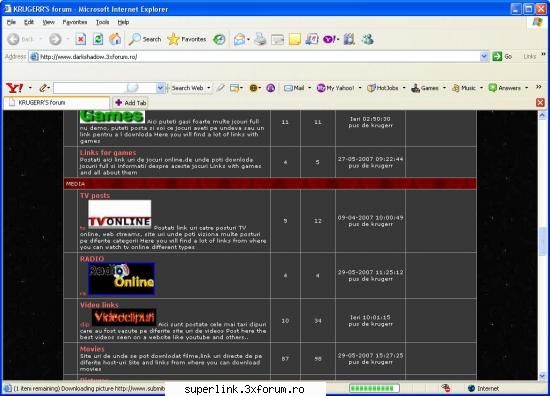Expand the Yahoo toolbar overflow chevron
Viewport: 550px width, 396px height.
(x=539, y=87)
